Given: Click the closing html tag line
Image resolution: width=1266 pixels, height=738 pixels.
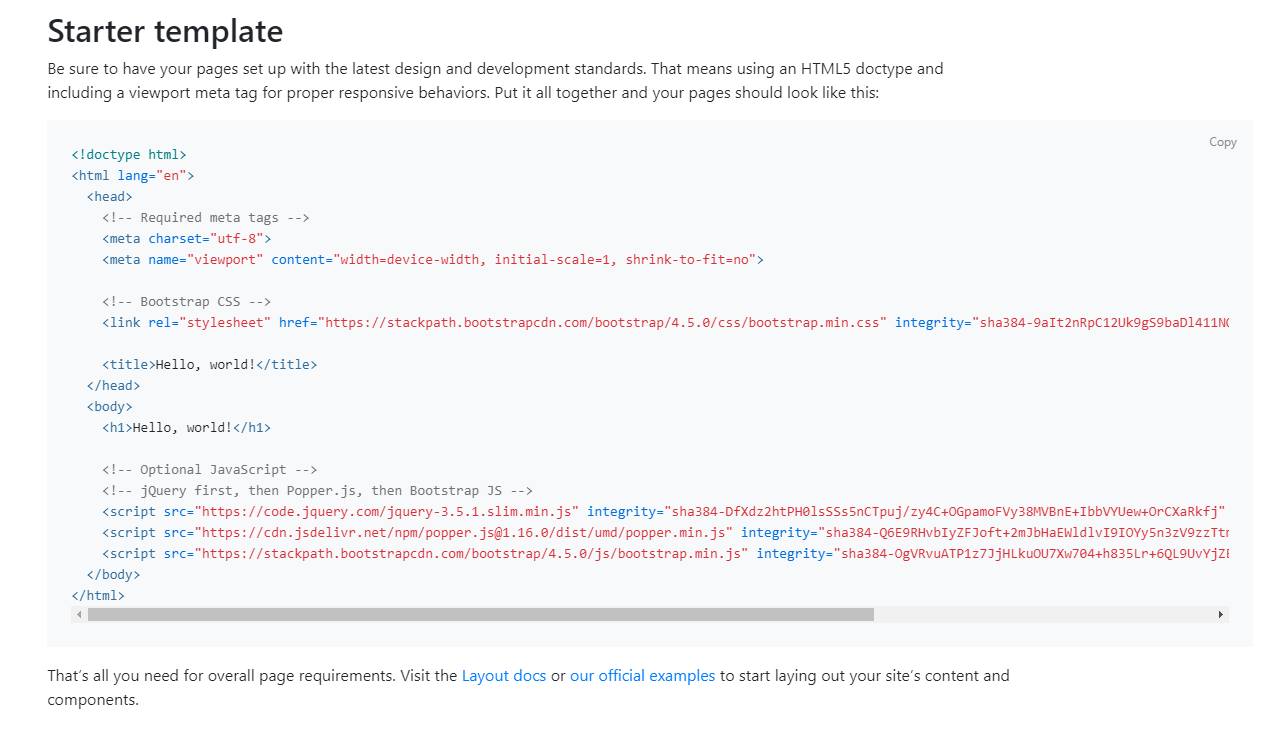Looking at the screenshot, I should click(x=98, y=596).
